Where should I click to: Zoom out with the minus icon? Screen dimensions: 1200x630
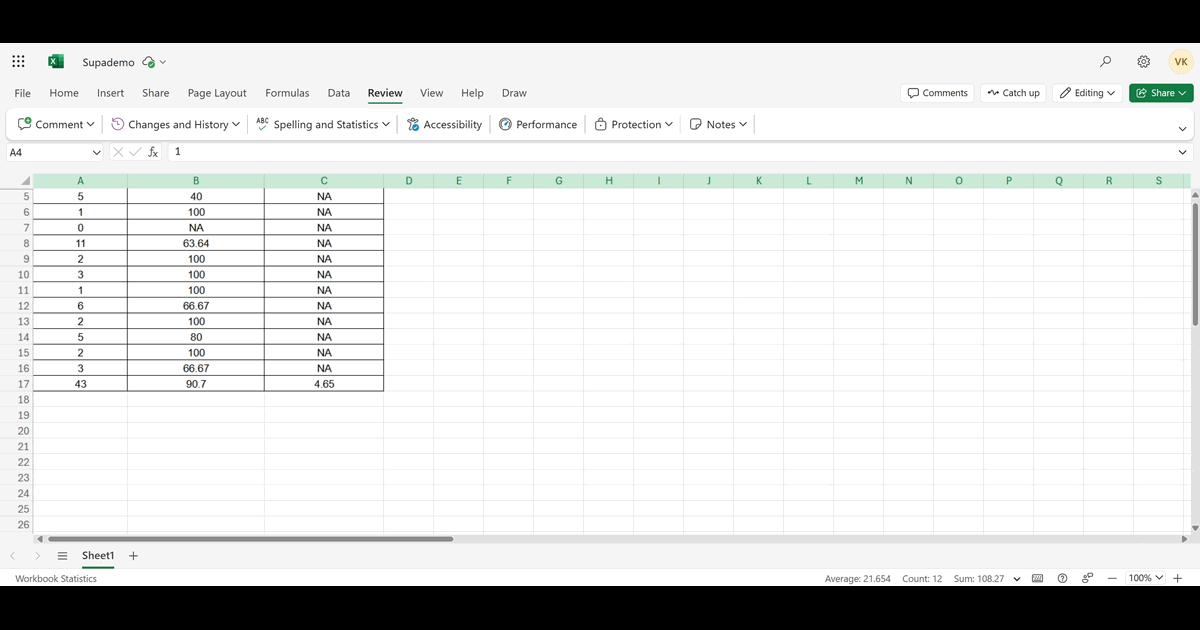pyautogui.click(x=1112, y=578)
